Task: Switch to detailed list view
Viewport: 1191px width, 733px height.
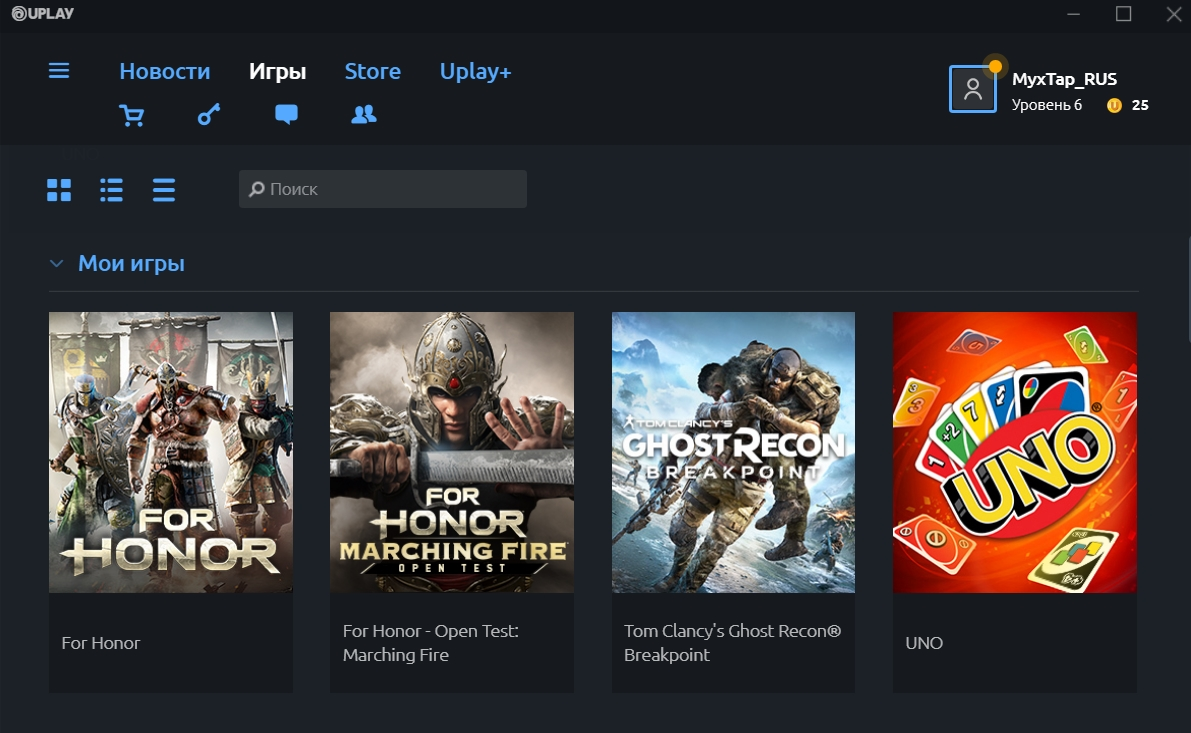Action: [111, 190]
